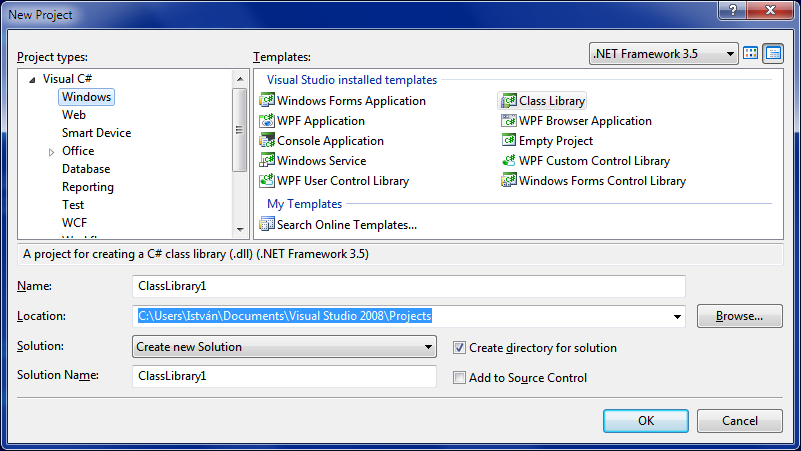Select the Reporting project type

click(88, 187)
